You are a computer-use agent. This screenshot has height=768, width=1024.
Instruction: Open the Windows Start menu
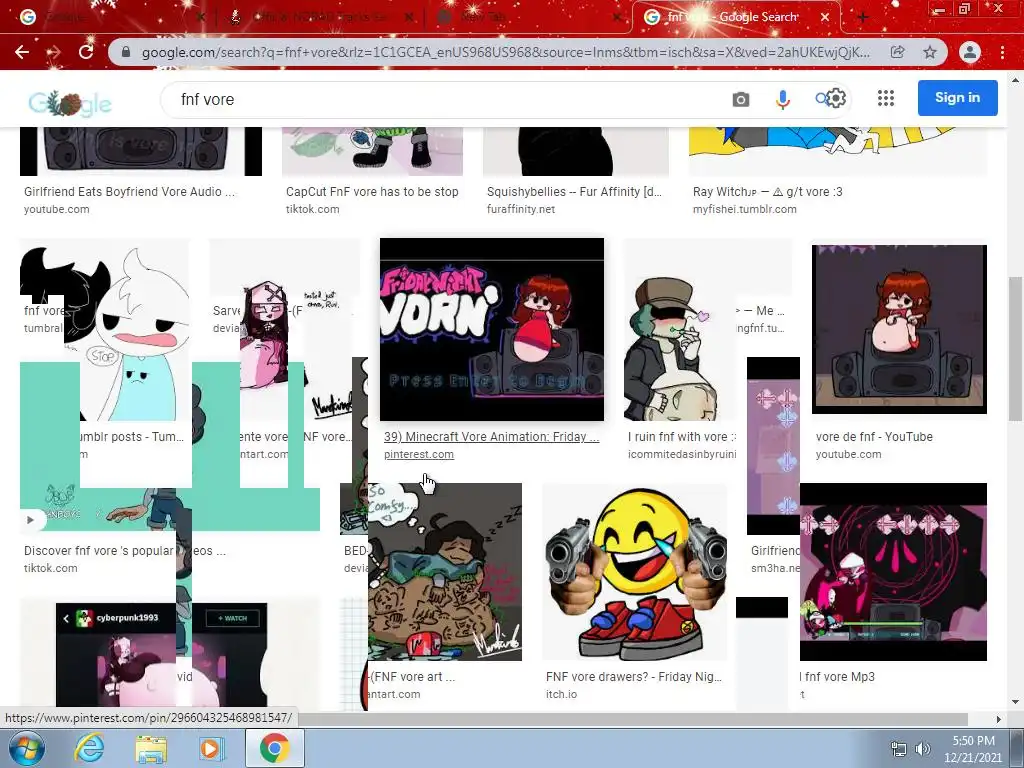click(x=27, y=748)
